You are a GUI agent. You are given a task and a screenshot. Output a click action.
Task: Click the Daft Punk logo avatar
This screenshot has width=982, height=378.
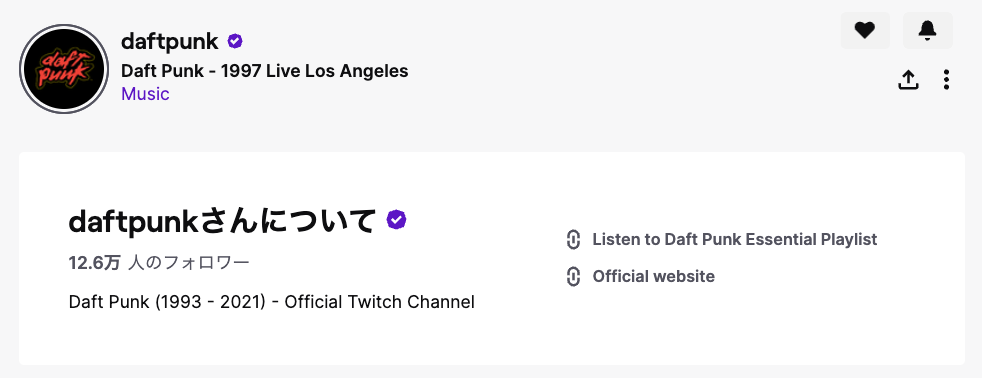[64, 69]
